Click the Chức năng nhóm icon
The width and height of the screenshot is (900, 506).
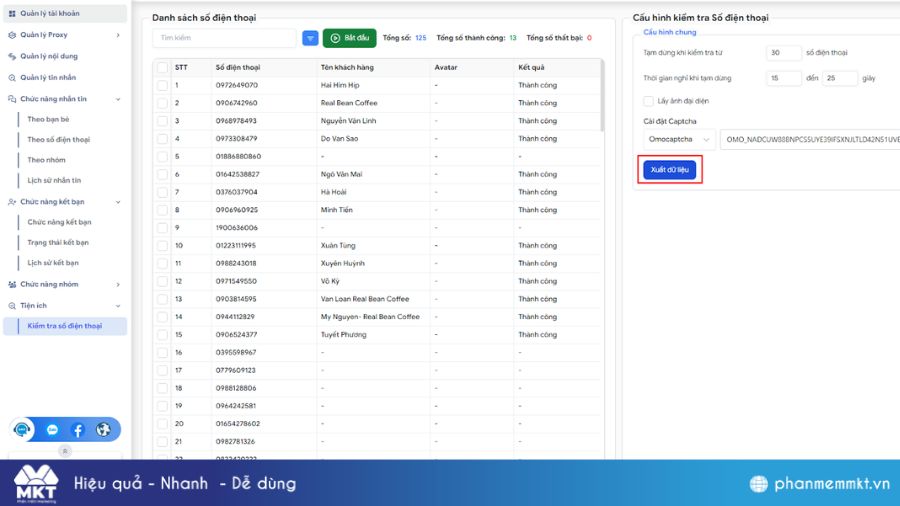click(12, 285)
